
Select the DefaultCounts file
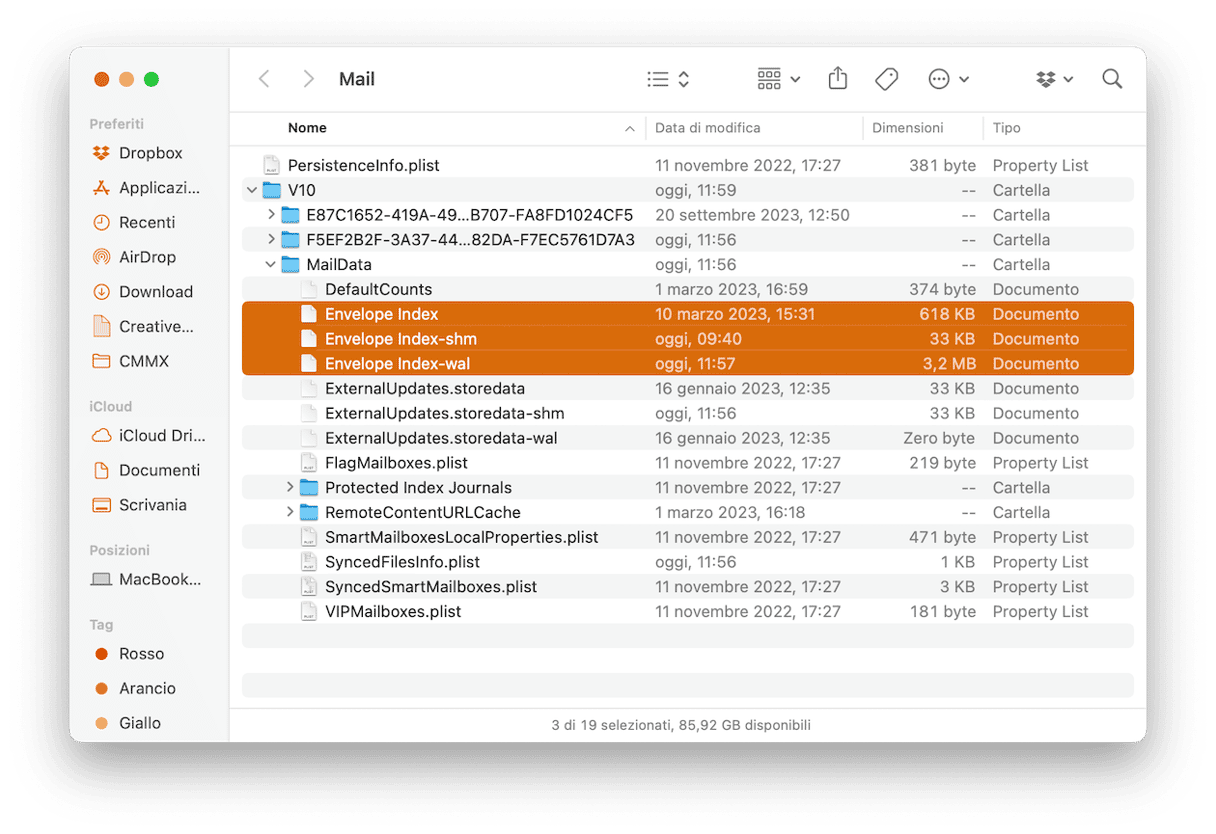(x=688, y=289)
